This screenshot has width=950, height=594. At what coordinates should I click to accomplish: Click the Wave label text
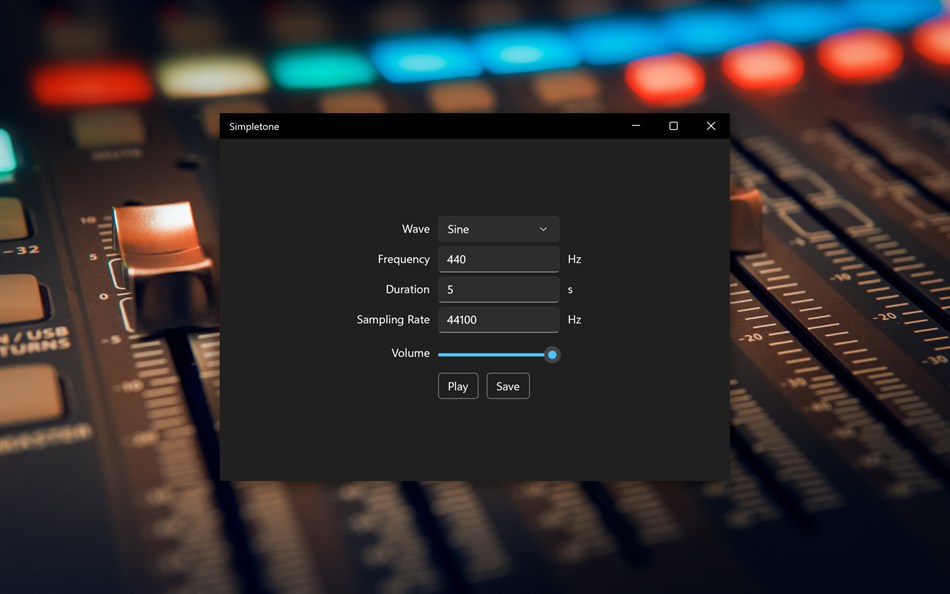[x=416, y=229]
